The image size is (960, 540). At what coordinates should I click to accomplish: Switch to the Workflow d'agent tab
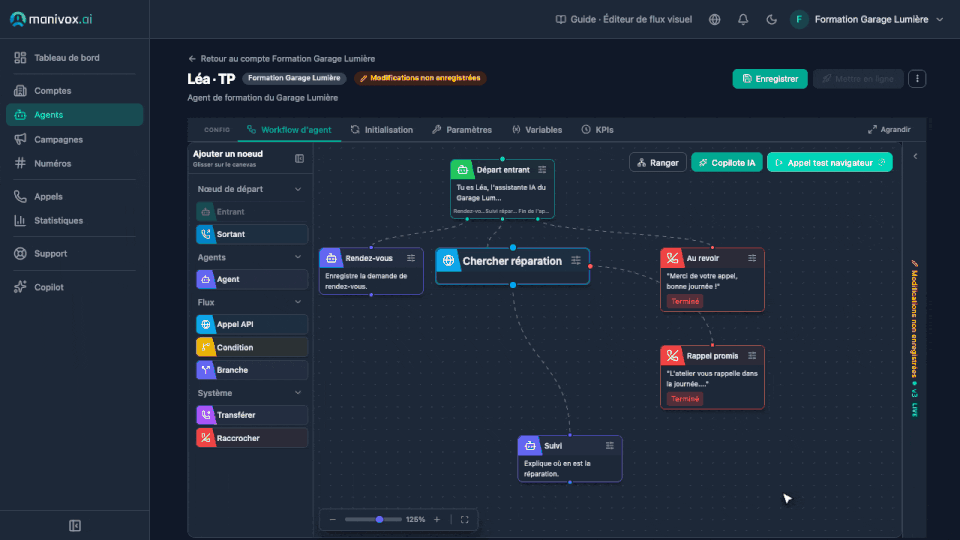click(x=289, y=130)
